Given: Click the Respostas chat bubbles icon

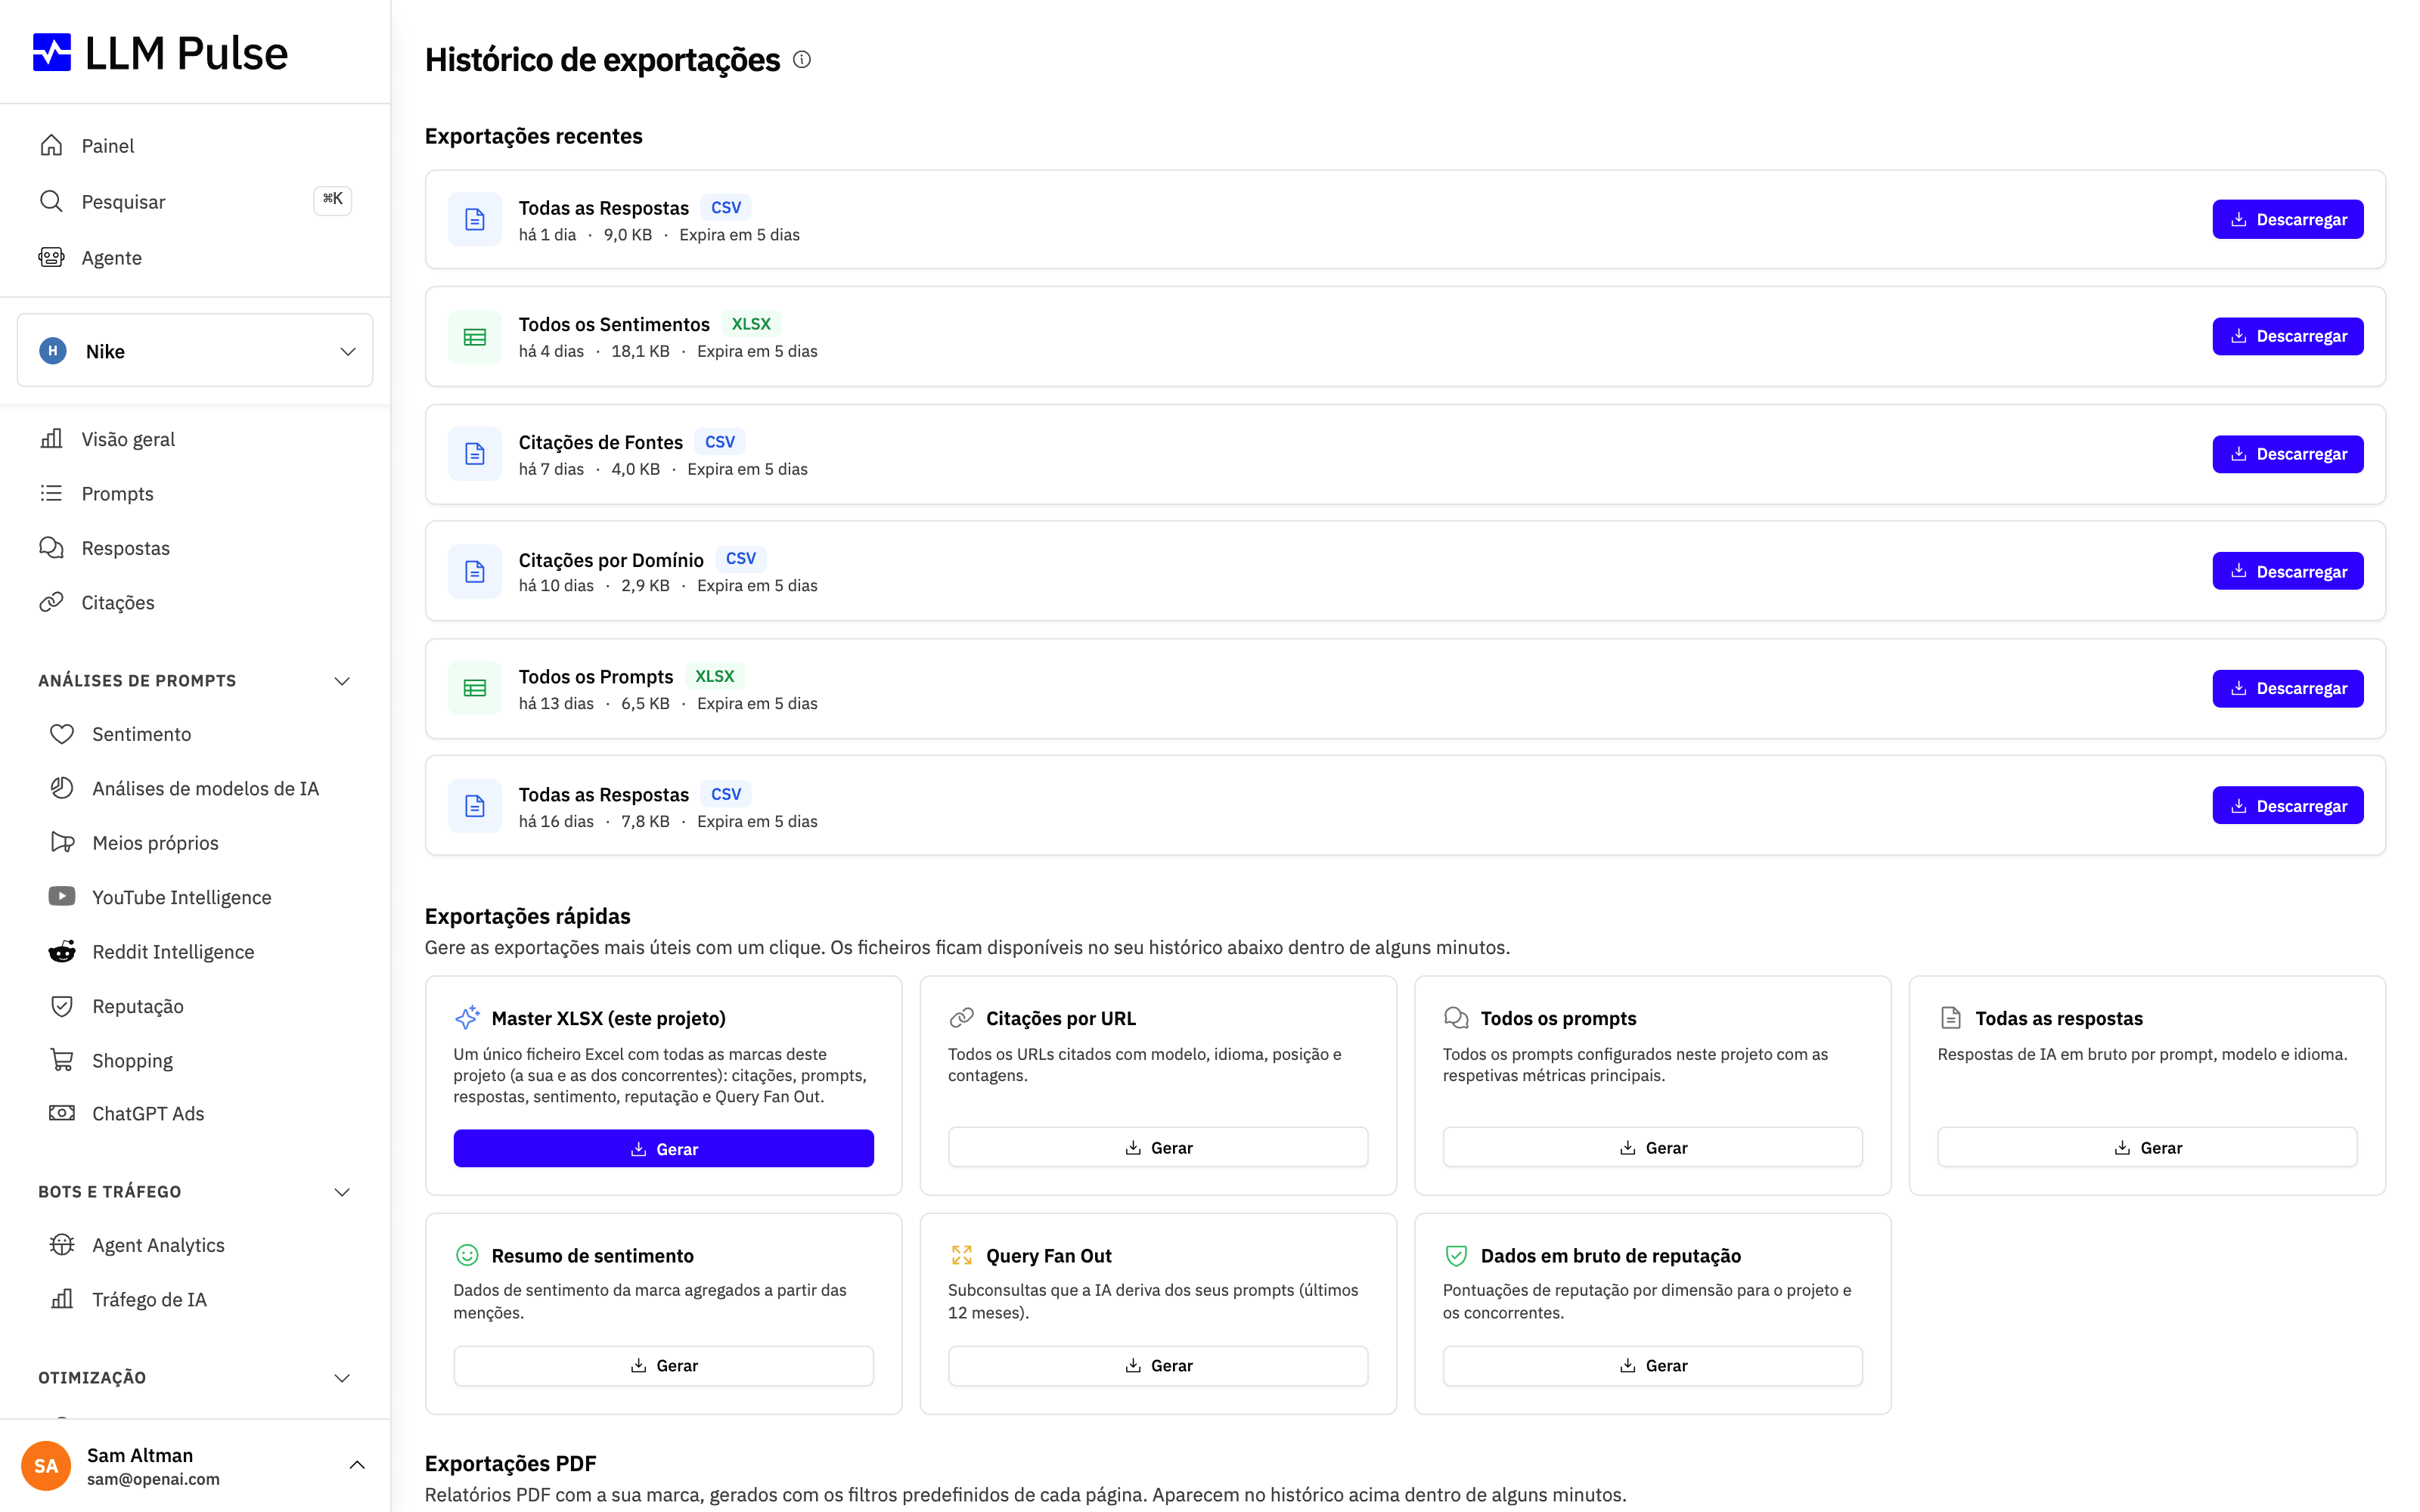Looking at the screenshot, I should [x=52, y=547].
